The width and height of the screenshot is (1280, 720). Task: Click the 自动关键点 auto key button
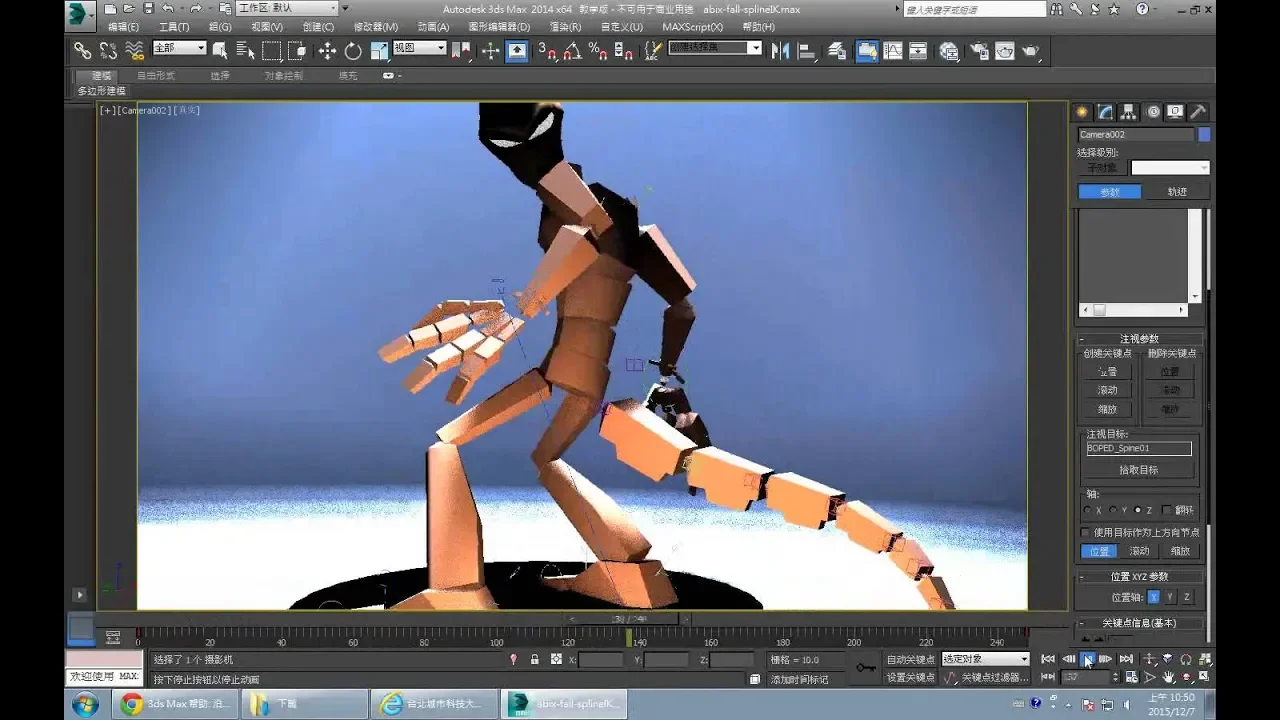[910, 659]
